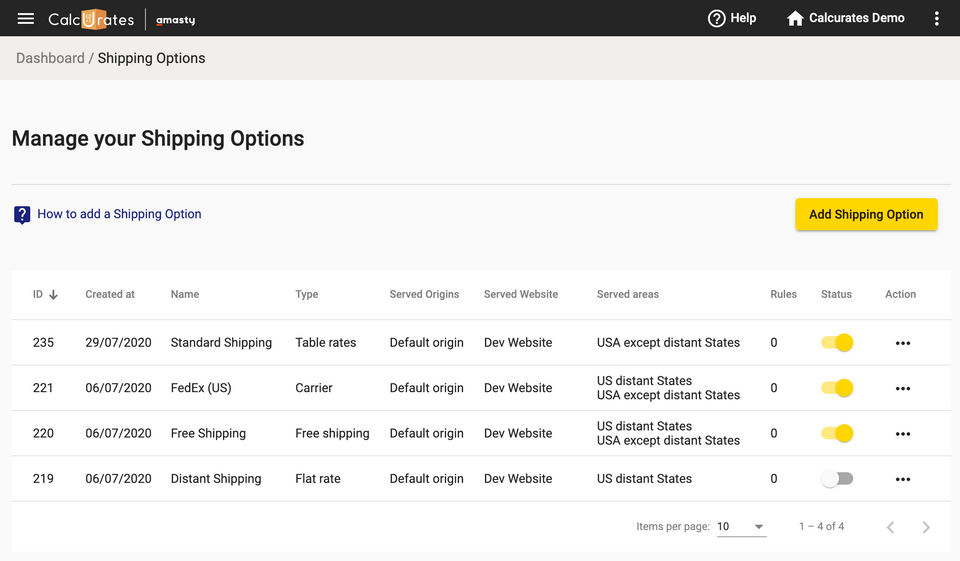This screenshot has height=561, width=960.
Task: Open Help from the question mark icon
Action: [x=716, y=18]
